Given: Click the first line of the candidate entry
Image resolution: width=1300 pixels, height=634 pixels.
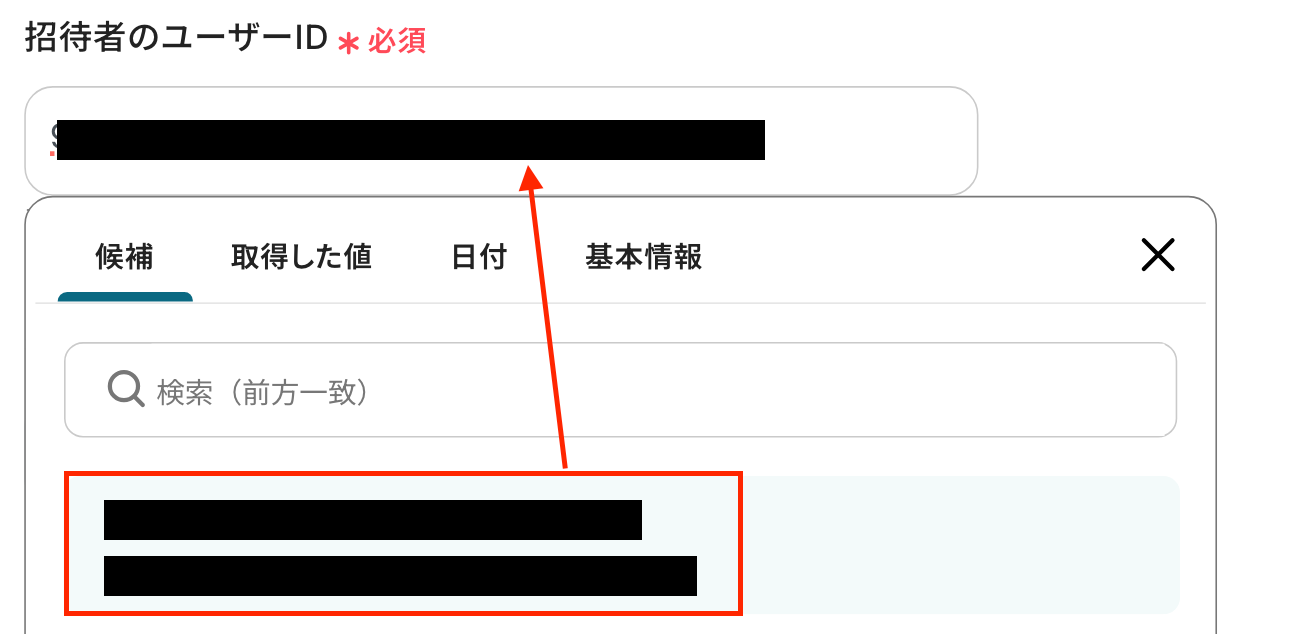Looking at the screenshot, I should [373, 520].
